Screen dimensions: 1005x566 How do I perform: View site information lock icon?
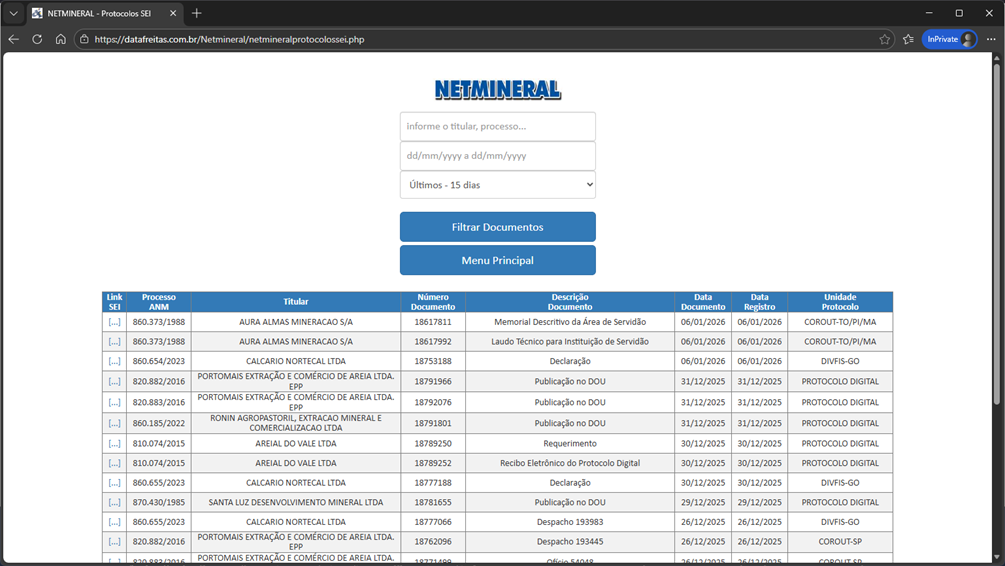84,39
